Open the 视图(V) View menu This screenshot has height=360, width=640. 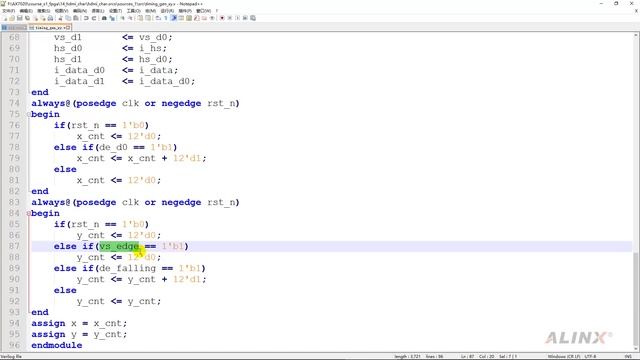pyautogui.click(x=61, y=11)
